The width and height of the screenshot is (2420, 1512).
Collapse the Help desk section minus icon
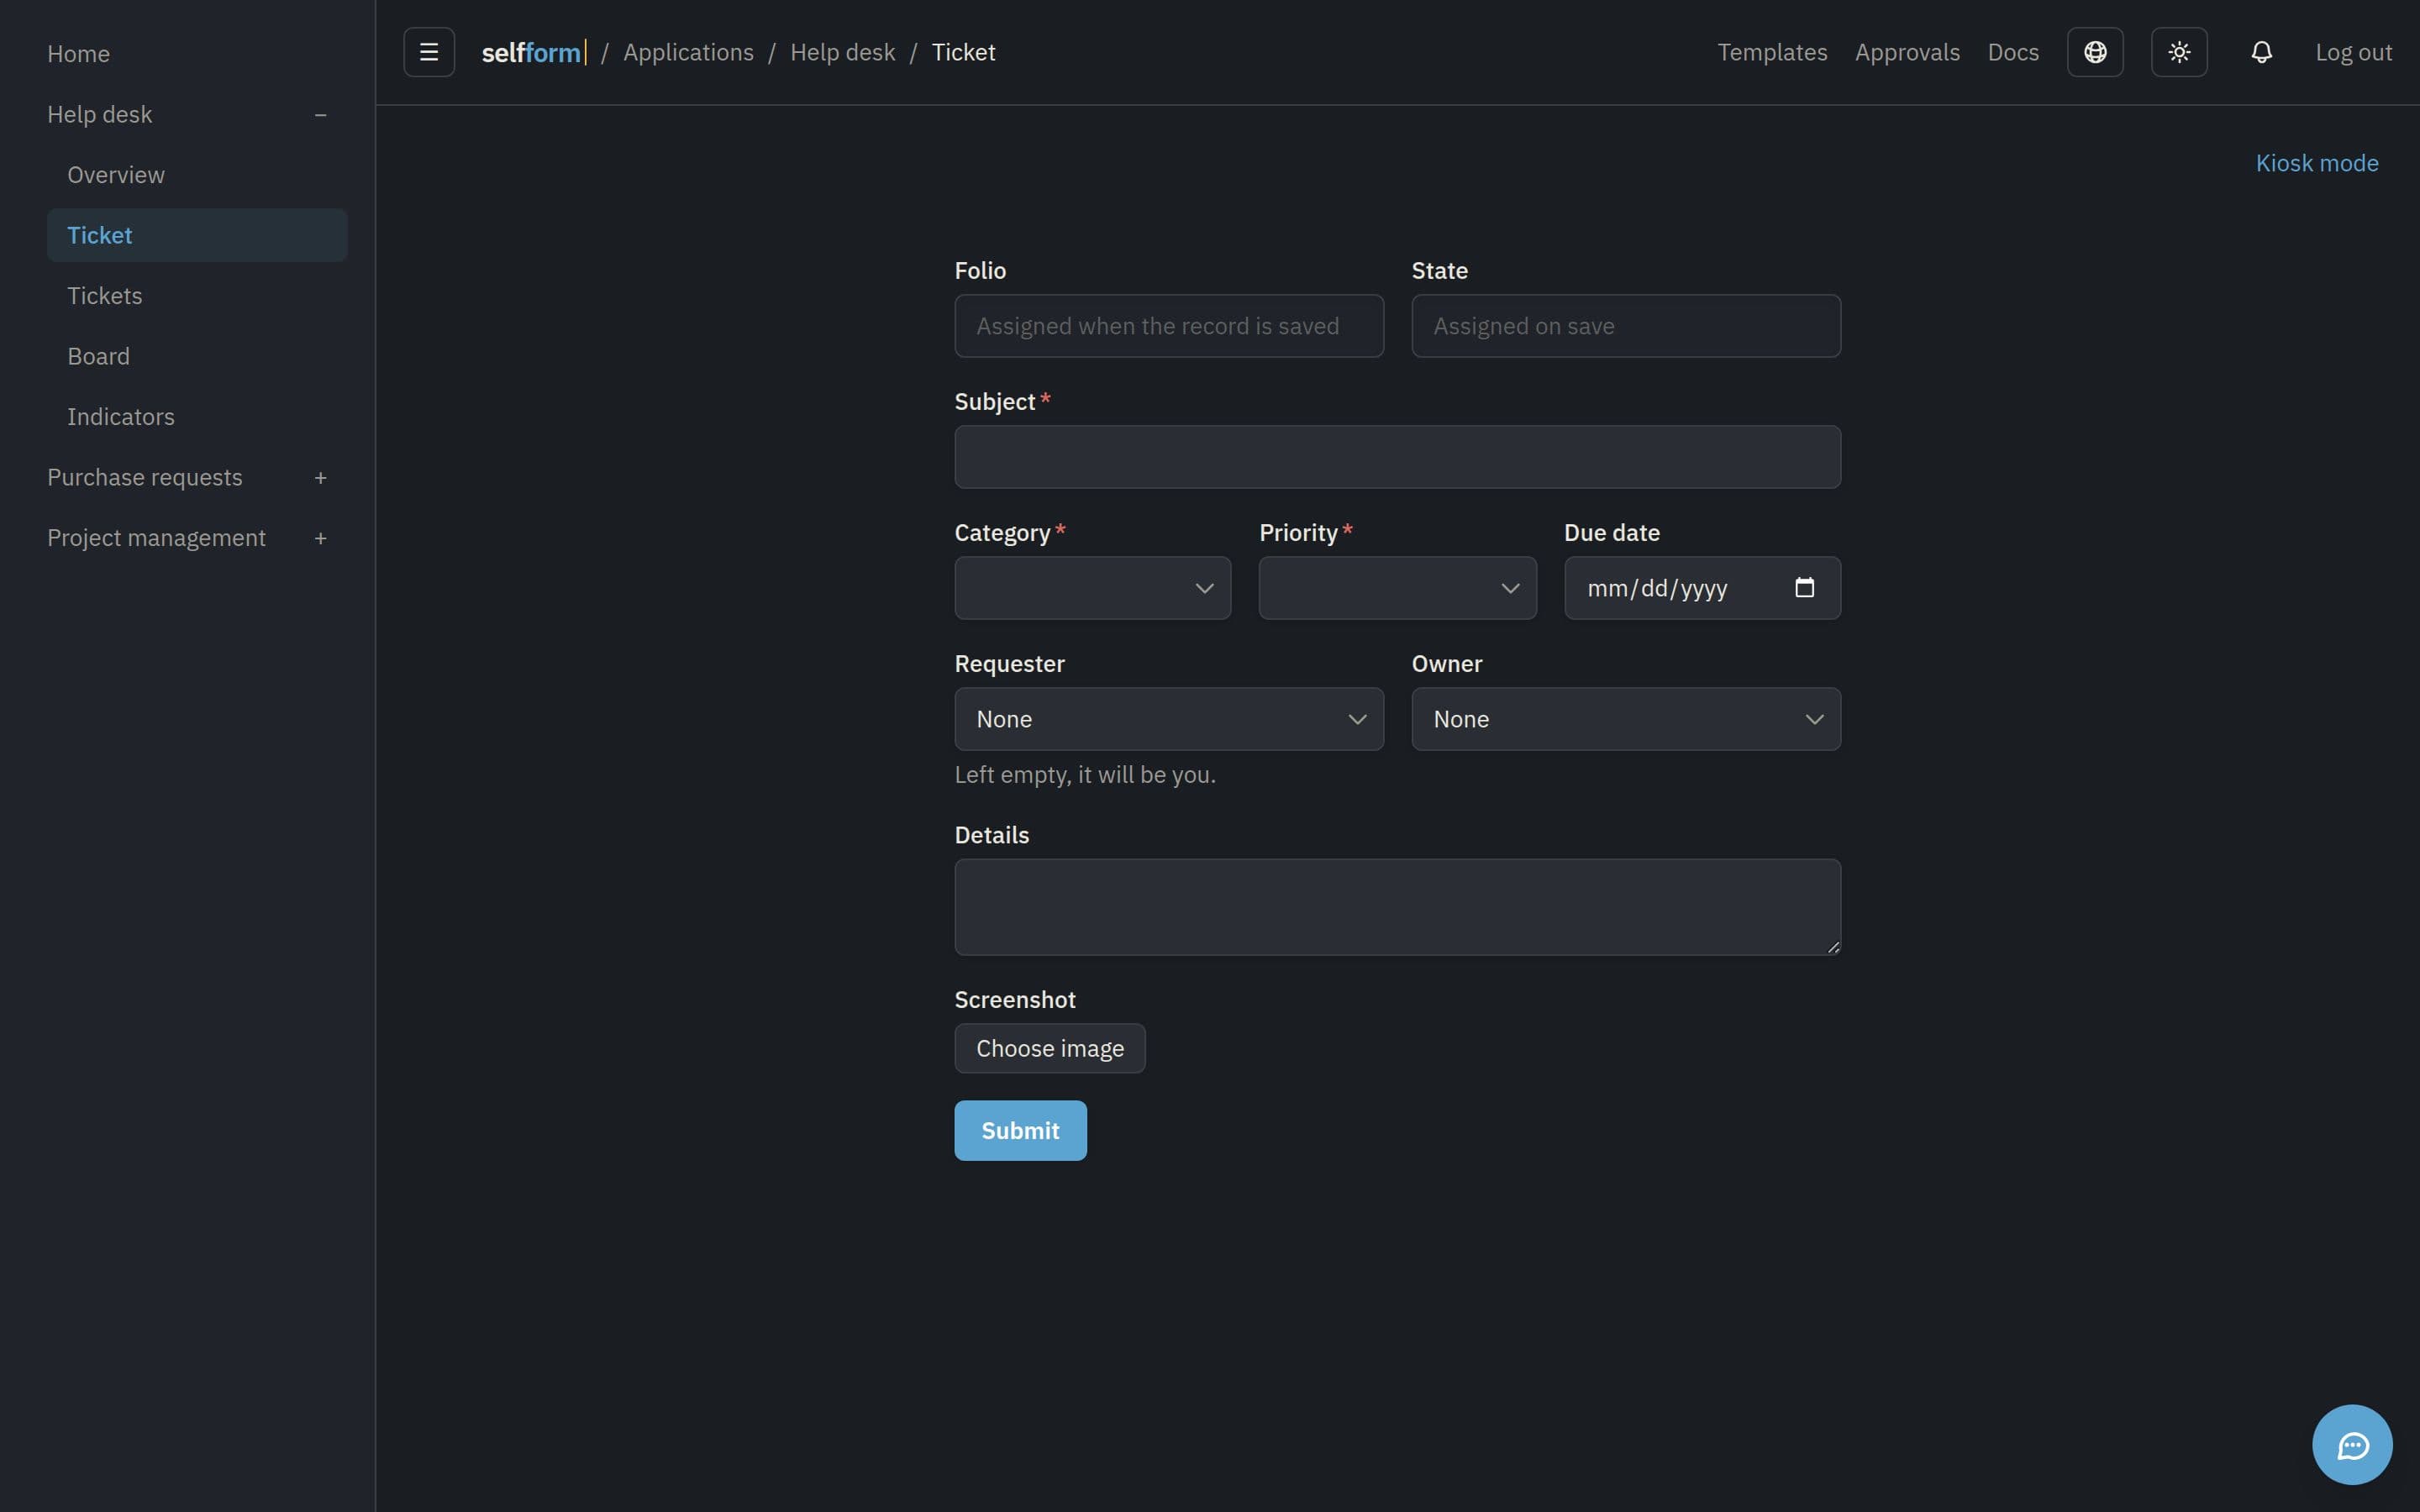click(320, 115)
